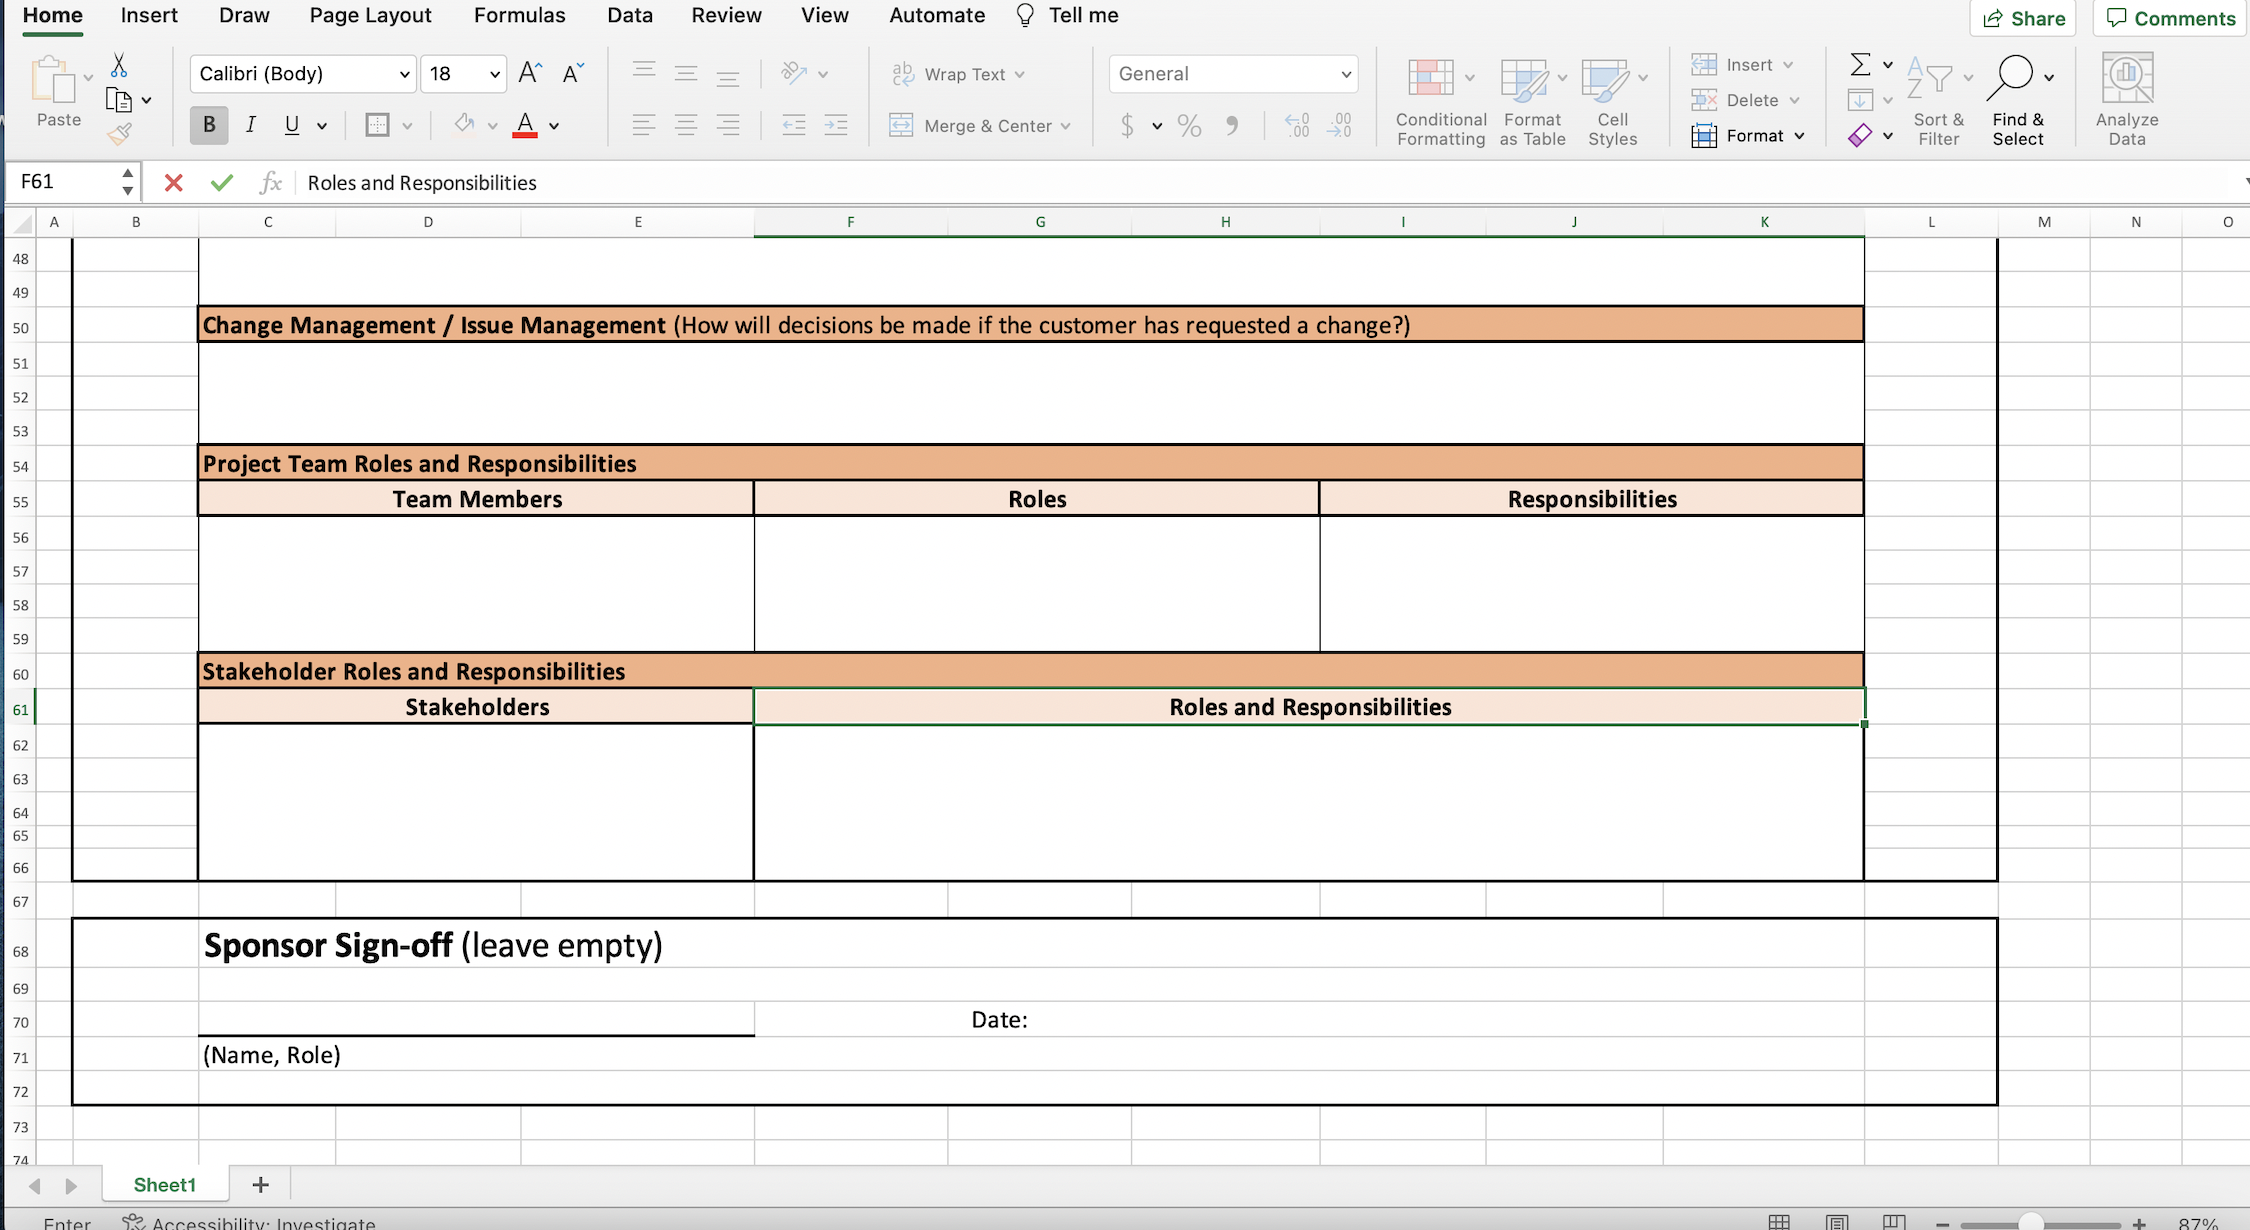Screen dimensions: 2250x1230
Task: Click the red font color A button
Action: click(525, 125)
